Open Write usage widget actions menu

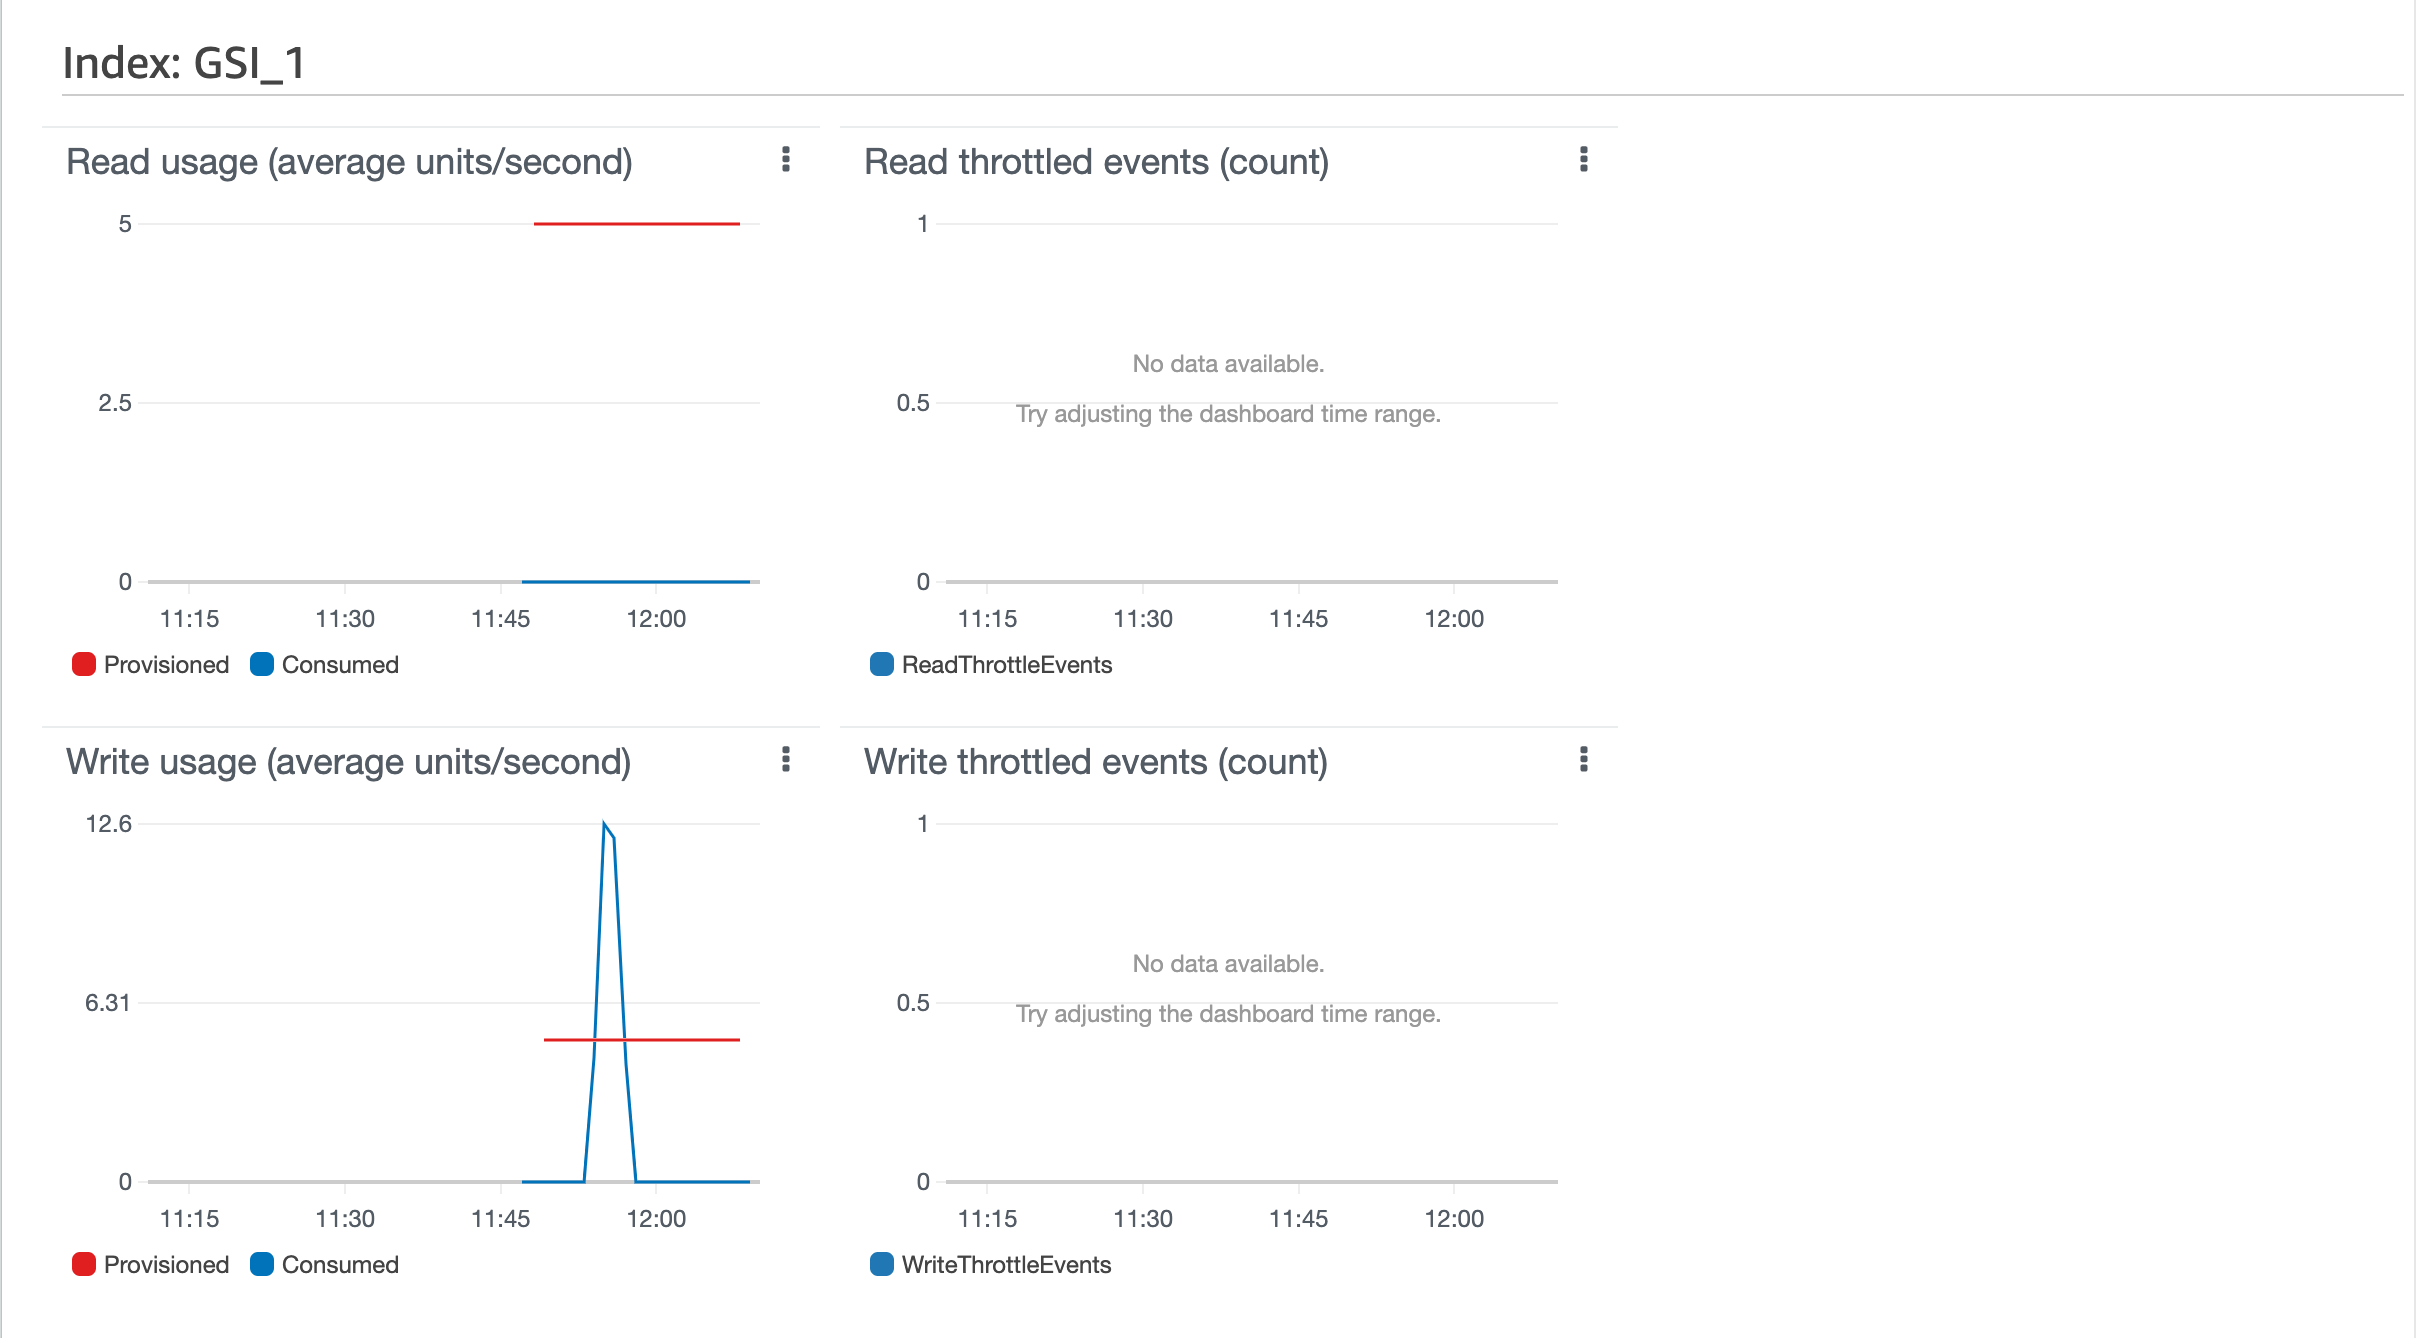pyautogui.click(x=786, y=760)
